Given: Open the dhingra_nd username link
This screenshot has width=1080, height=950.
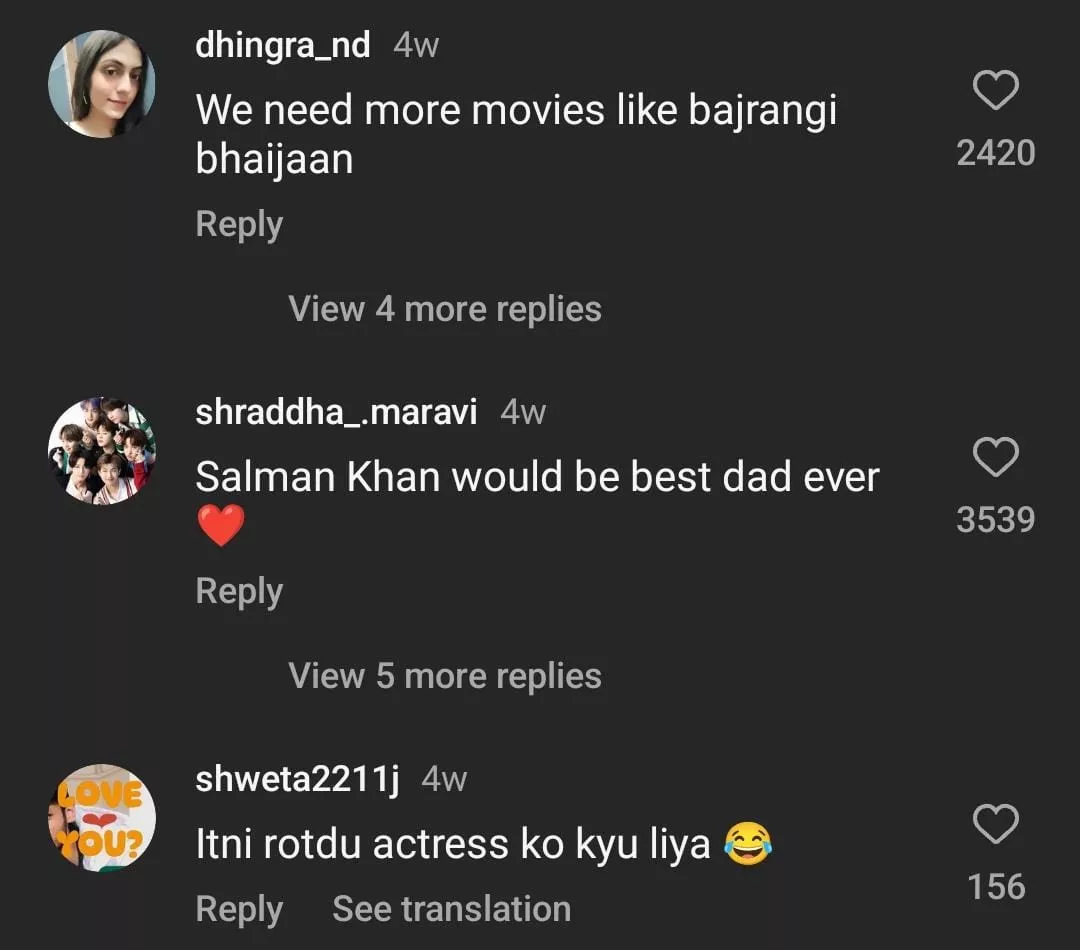Looking at the screenshot, I should (x=283, y=45).
